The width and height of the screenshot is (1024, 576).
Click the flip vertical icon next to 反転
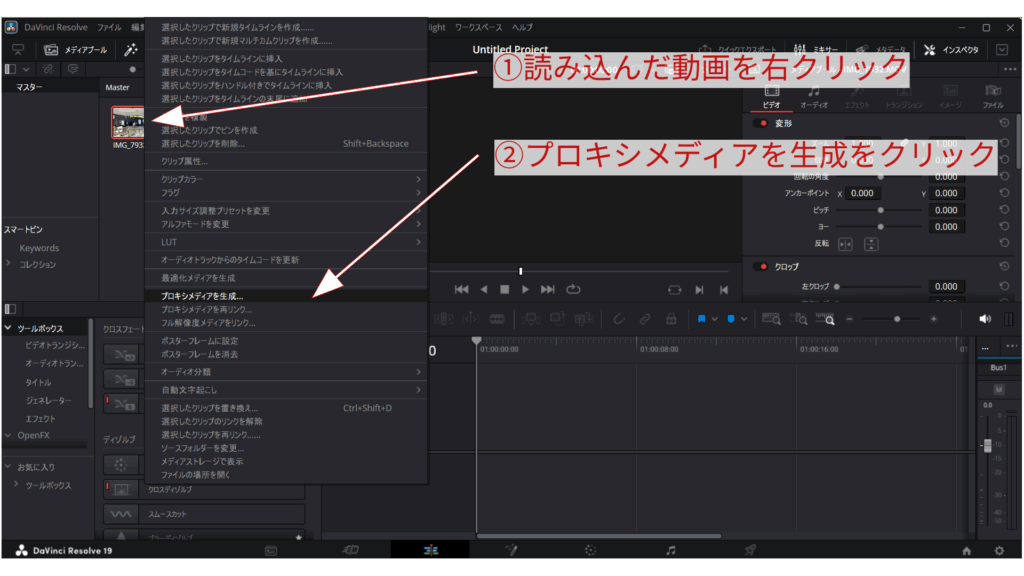coord(871,244)
